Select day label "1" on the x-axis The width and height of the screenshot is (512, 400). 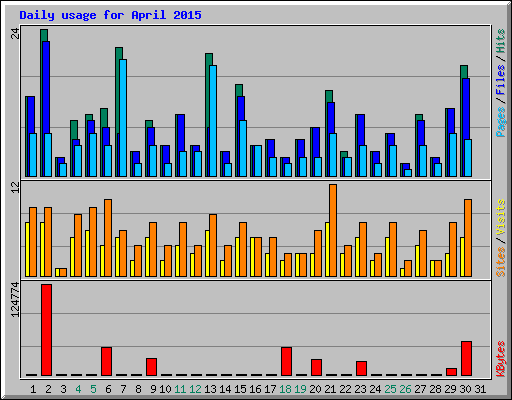click(x=33, y=389)
